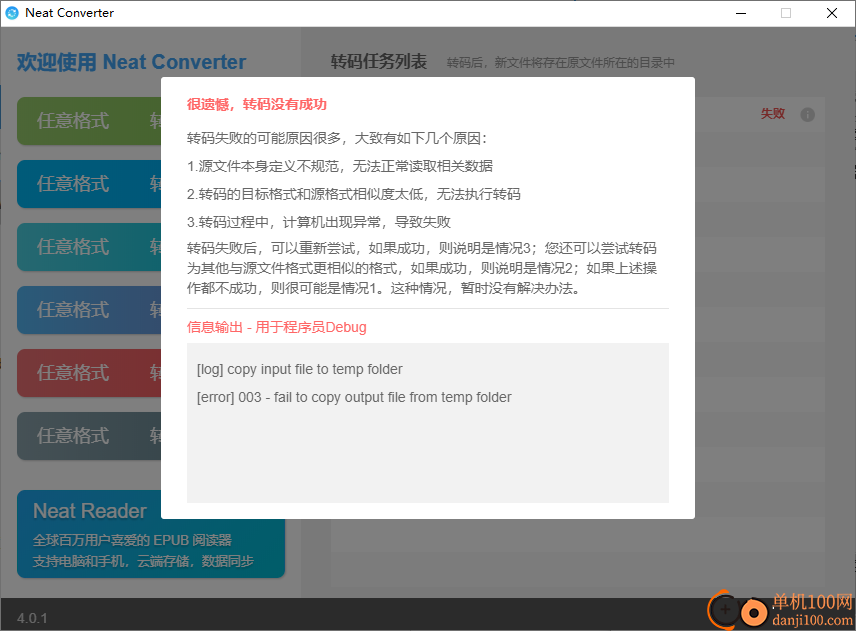Click reason 1 源文件本身定义不规范 text

340,166
